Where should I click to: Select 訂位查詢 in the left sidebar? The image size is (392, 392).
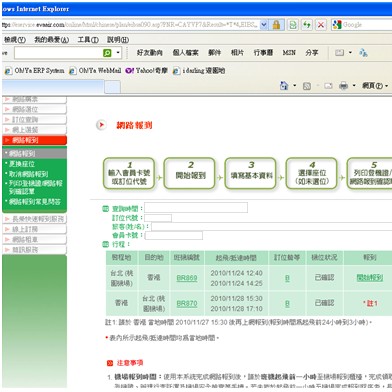(x=34, y=120)
